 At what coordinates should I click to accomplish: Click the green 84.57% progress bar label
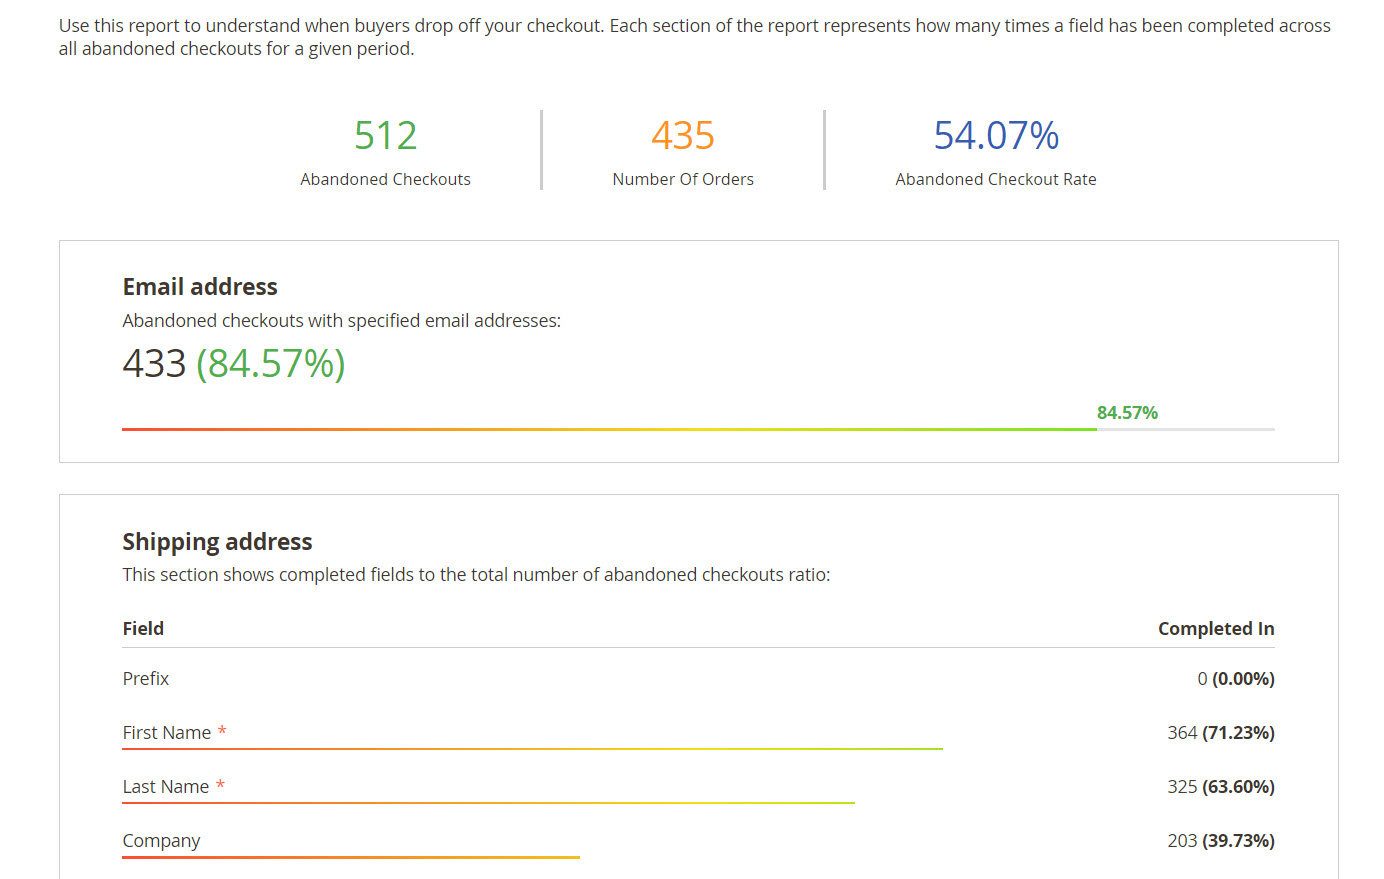[1127, 413]
